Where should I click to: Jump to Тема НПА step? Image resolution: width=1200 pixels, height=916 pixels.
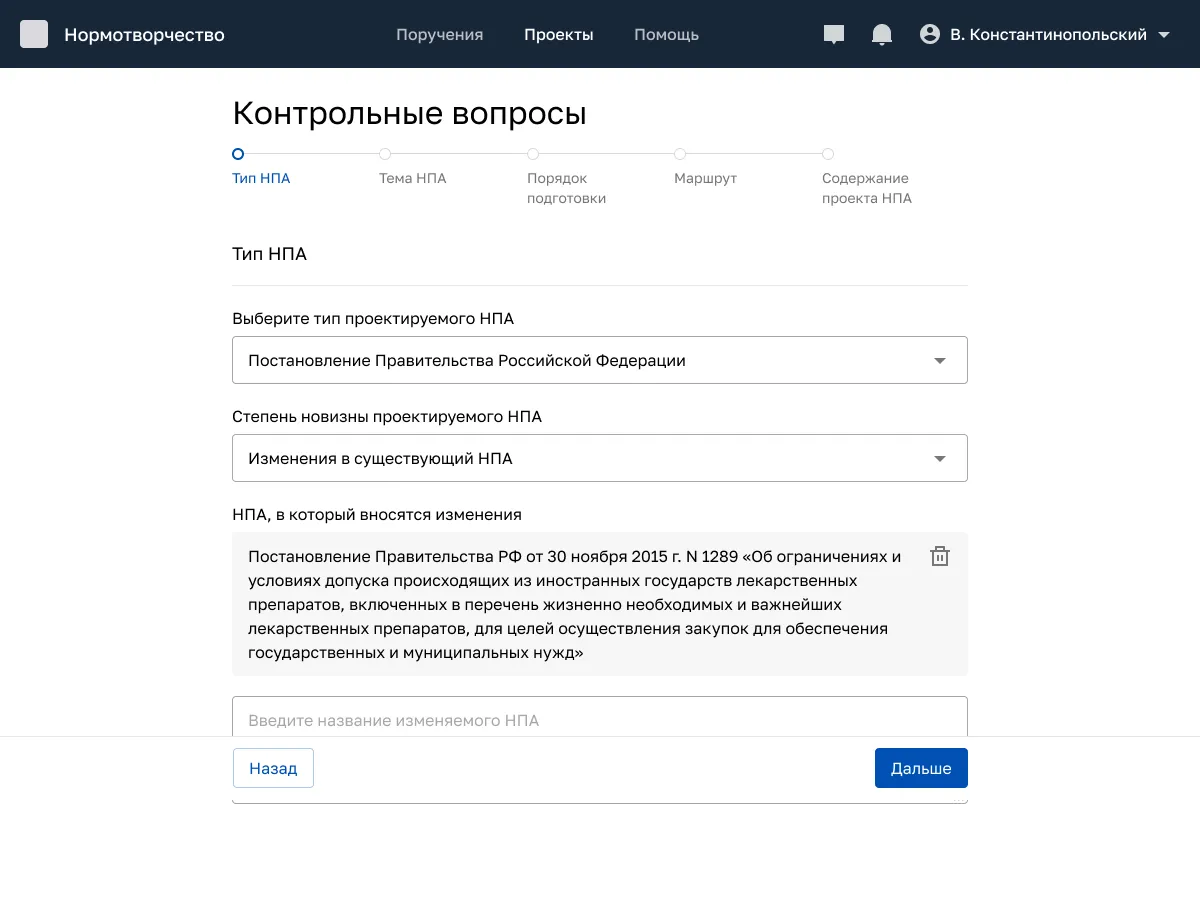point(412,168)
